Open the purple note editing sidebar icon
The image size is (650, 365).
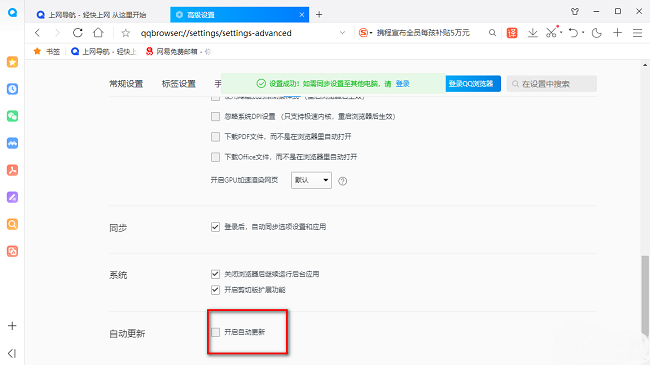click(12, 197)
